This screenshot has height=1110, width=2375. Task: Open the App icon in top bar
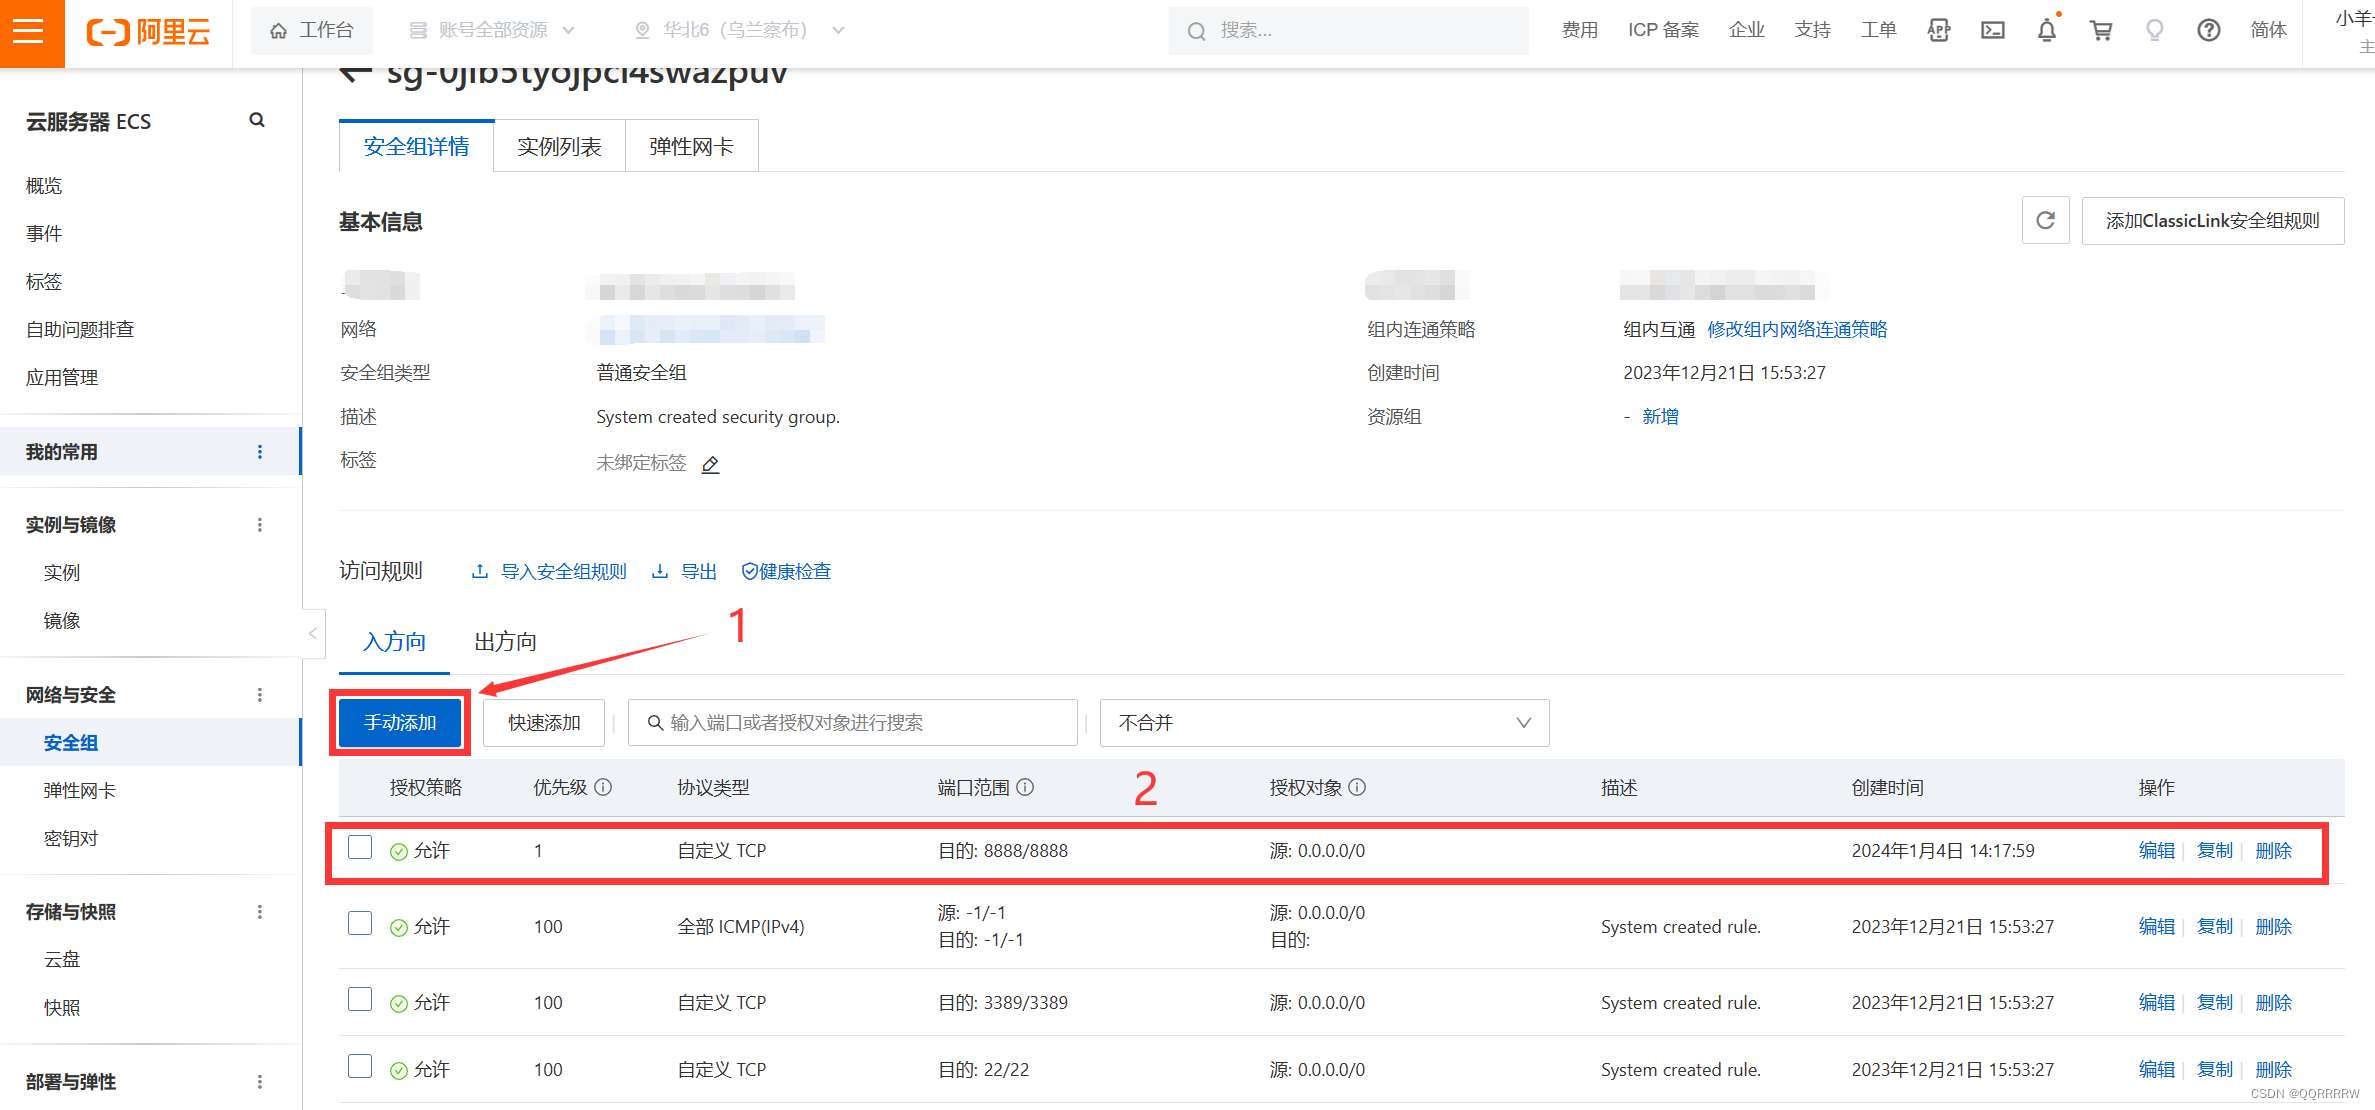(1939, 31)
